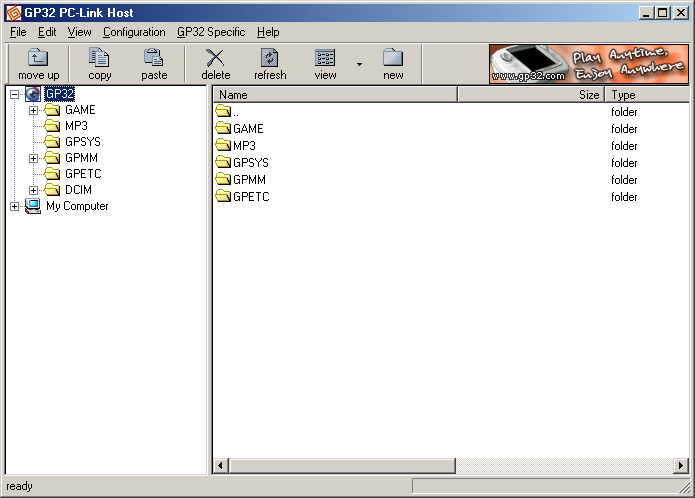
Task: Open the GP32 Specific menu
Action: [x=211, y=32]
